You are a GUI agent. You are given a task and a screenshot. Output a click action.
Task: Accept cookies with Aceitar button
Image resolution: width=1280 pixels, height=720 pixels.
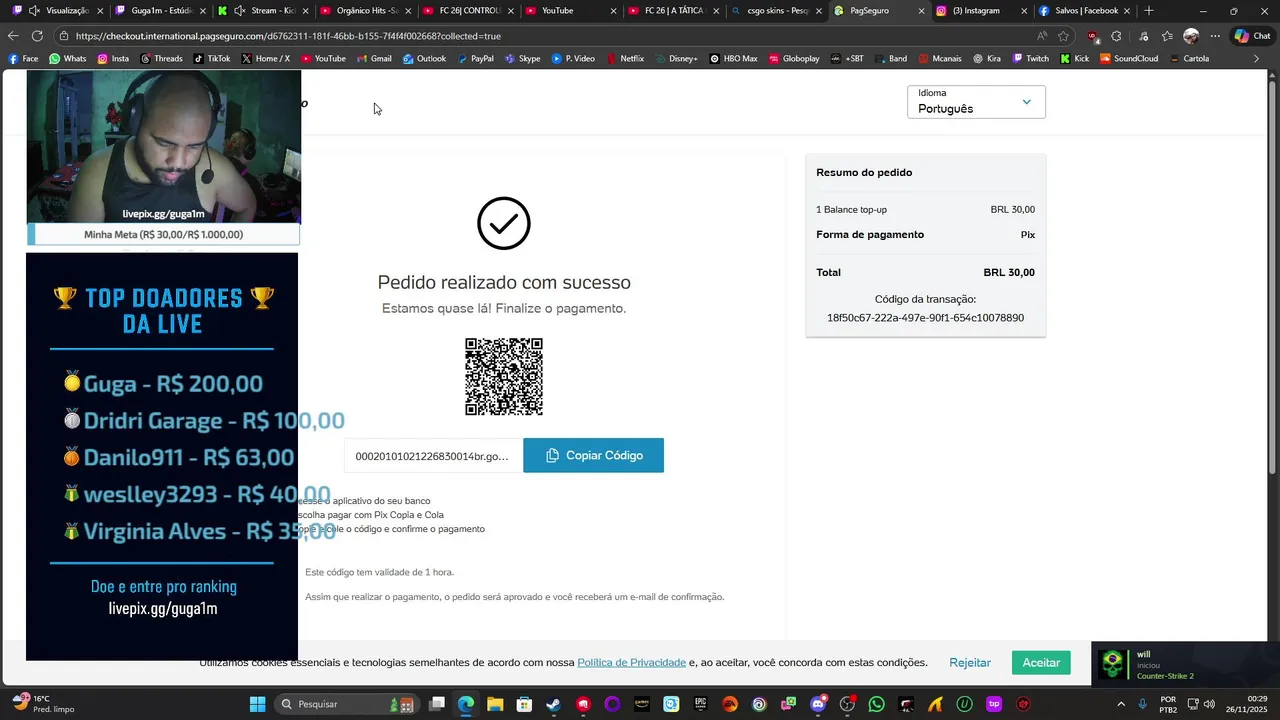point(1041,662)
